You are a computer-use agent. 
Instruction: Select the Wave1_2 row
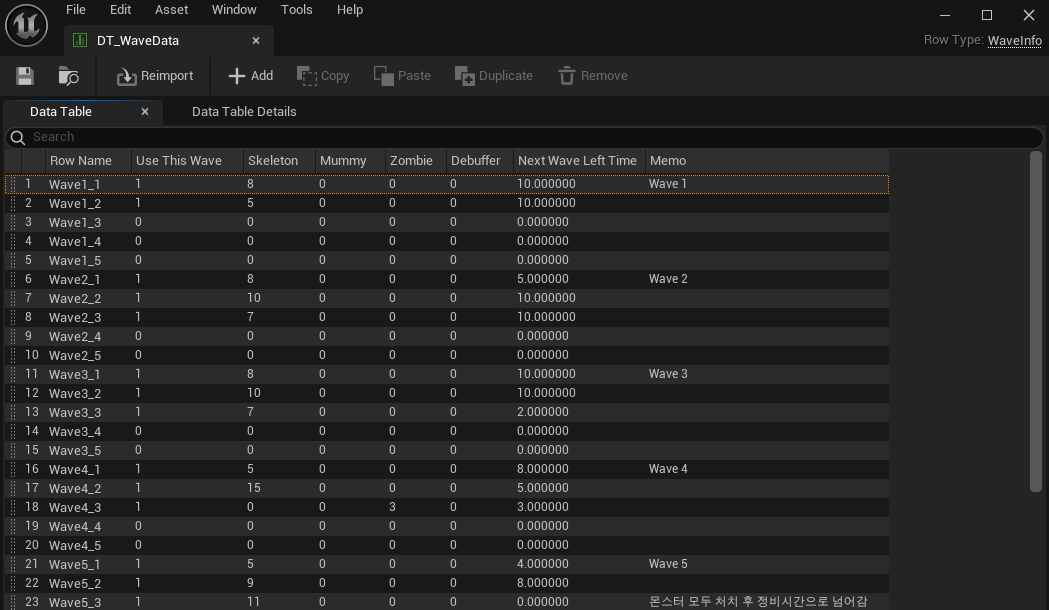[447, 203]
